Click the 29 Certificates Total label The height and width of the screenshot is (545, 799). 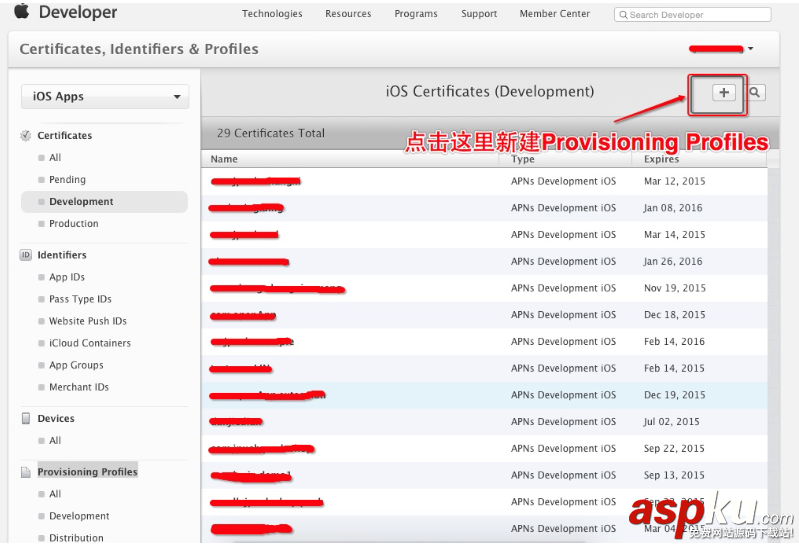pyautogui.click(x=271, y=133)
